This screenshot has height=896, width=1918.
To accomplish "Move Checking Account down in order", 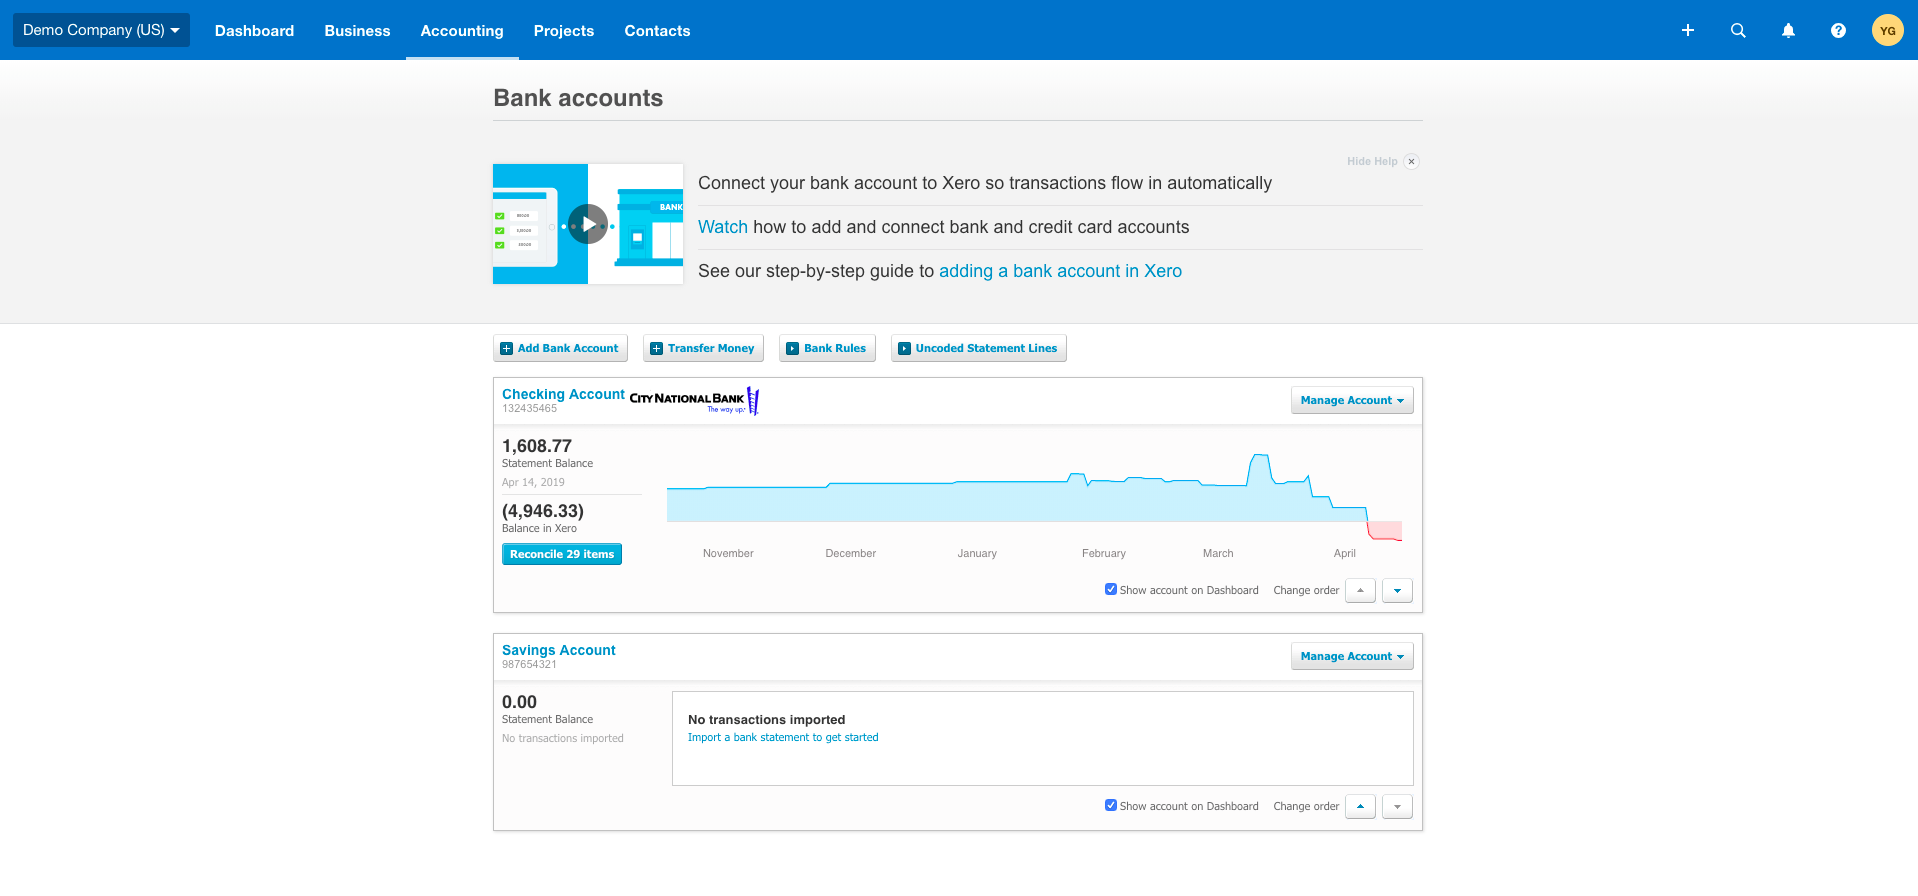I will click(1397, 590).
